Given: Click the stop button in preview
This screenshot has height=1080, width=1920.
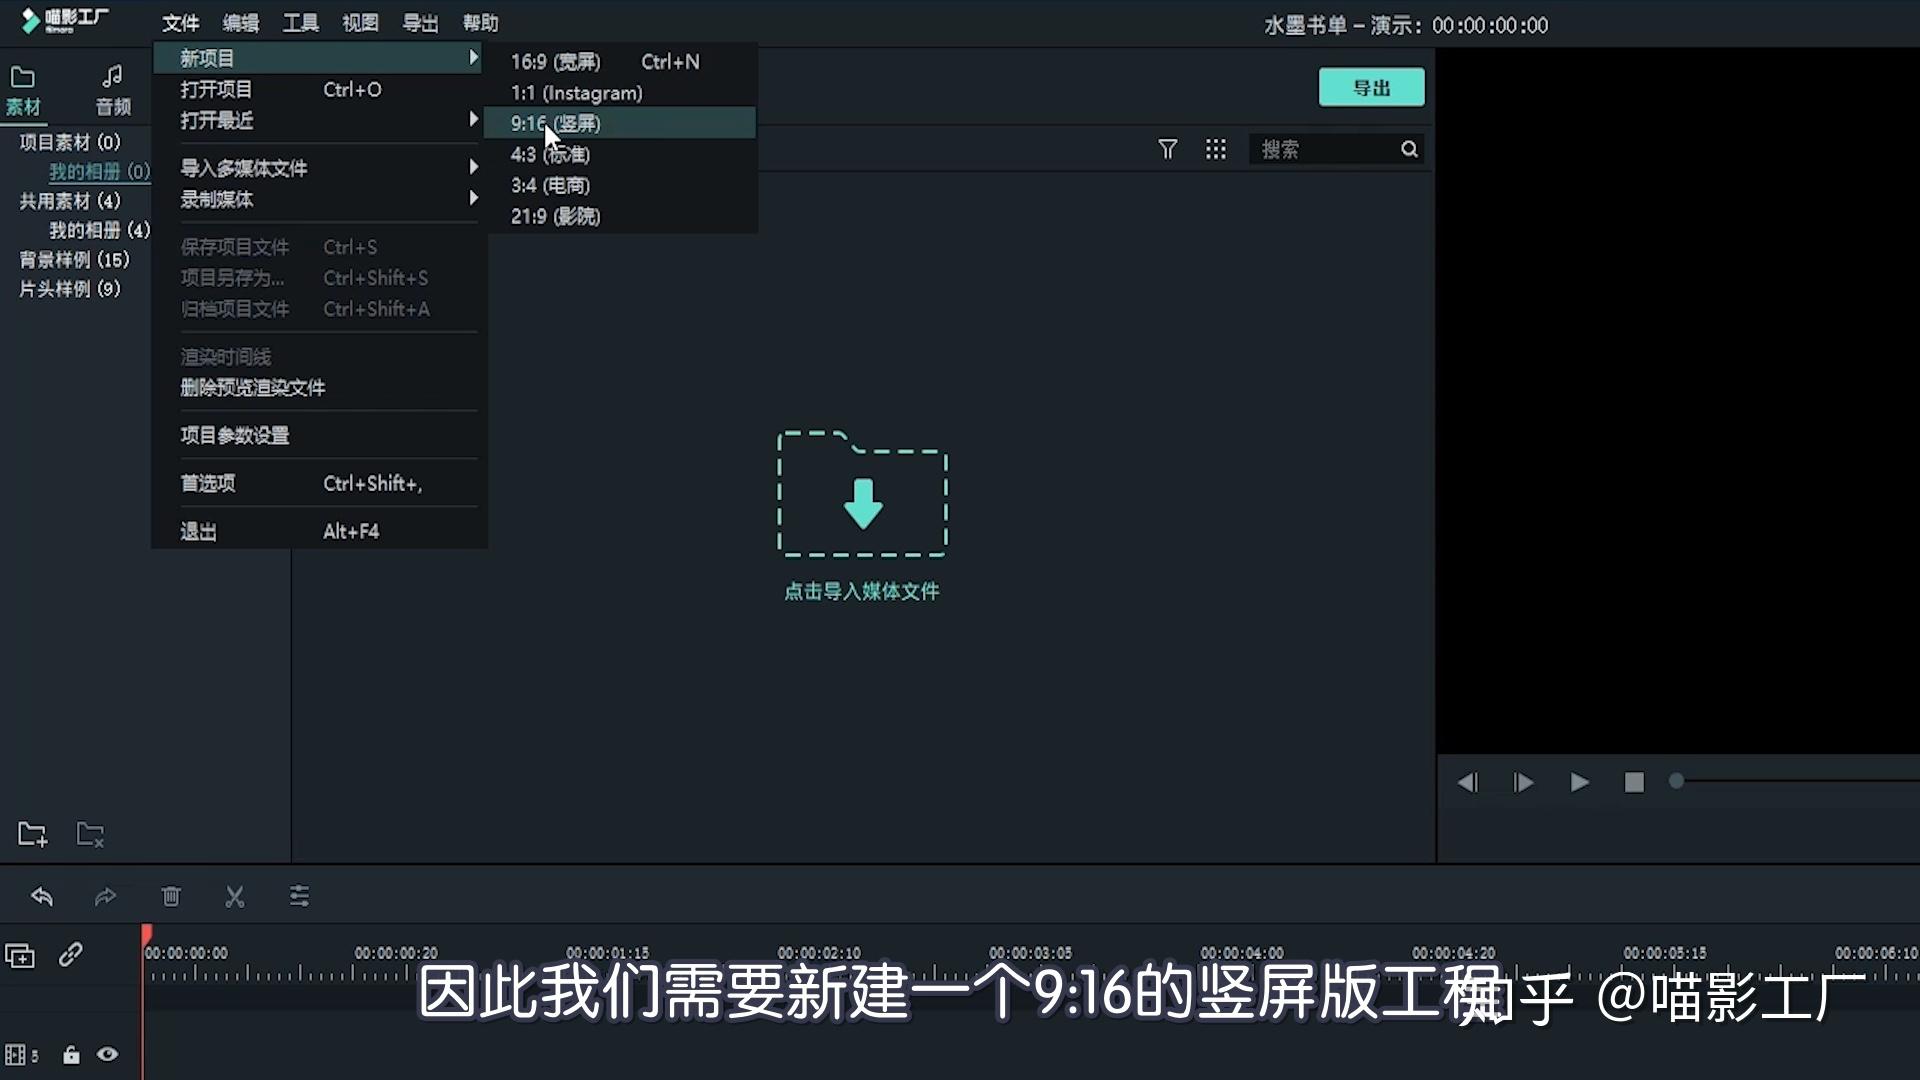Looking at the screenshot, I should click(1634, 782).
